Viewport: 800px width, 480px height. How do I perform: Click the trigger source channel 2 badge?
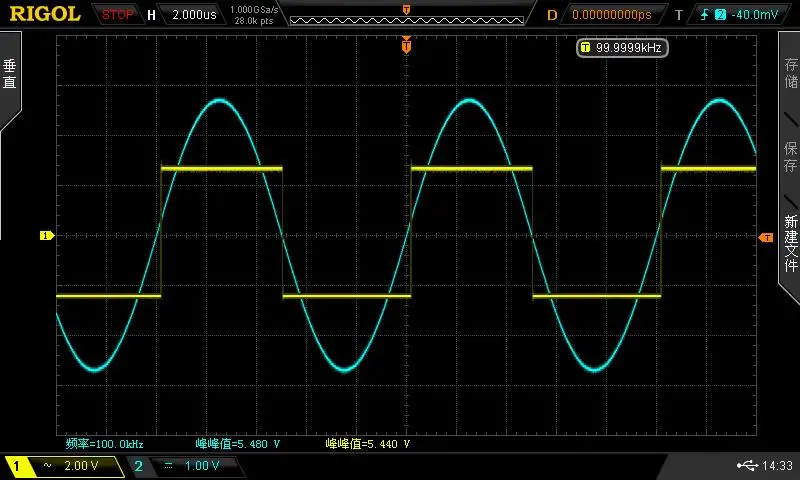click(x=720, y=14)
